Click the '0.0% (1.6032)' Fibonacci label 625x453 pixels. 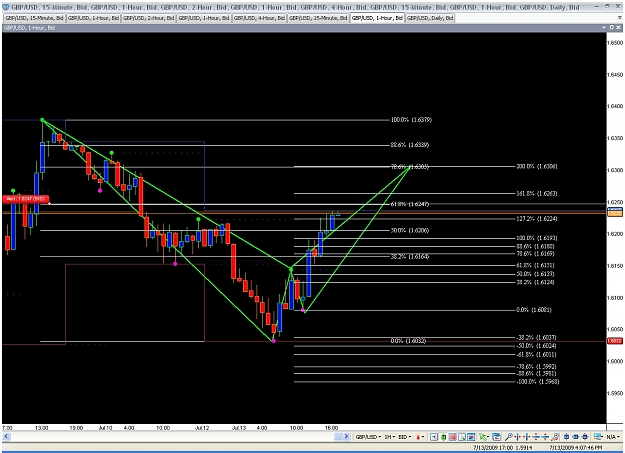tap(408, 341)
